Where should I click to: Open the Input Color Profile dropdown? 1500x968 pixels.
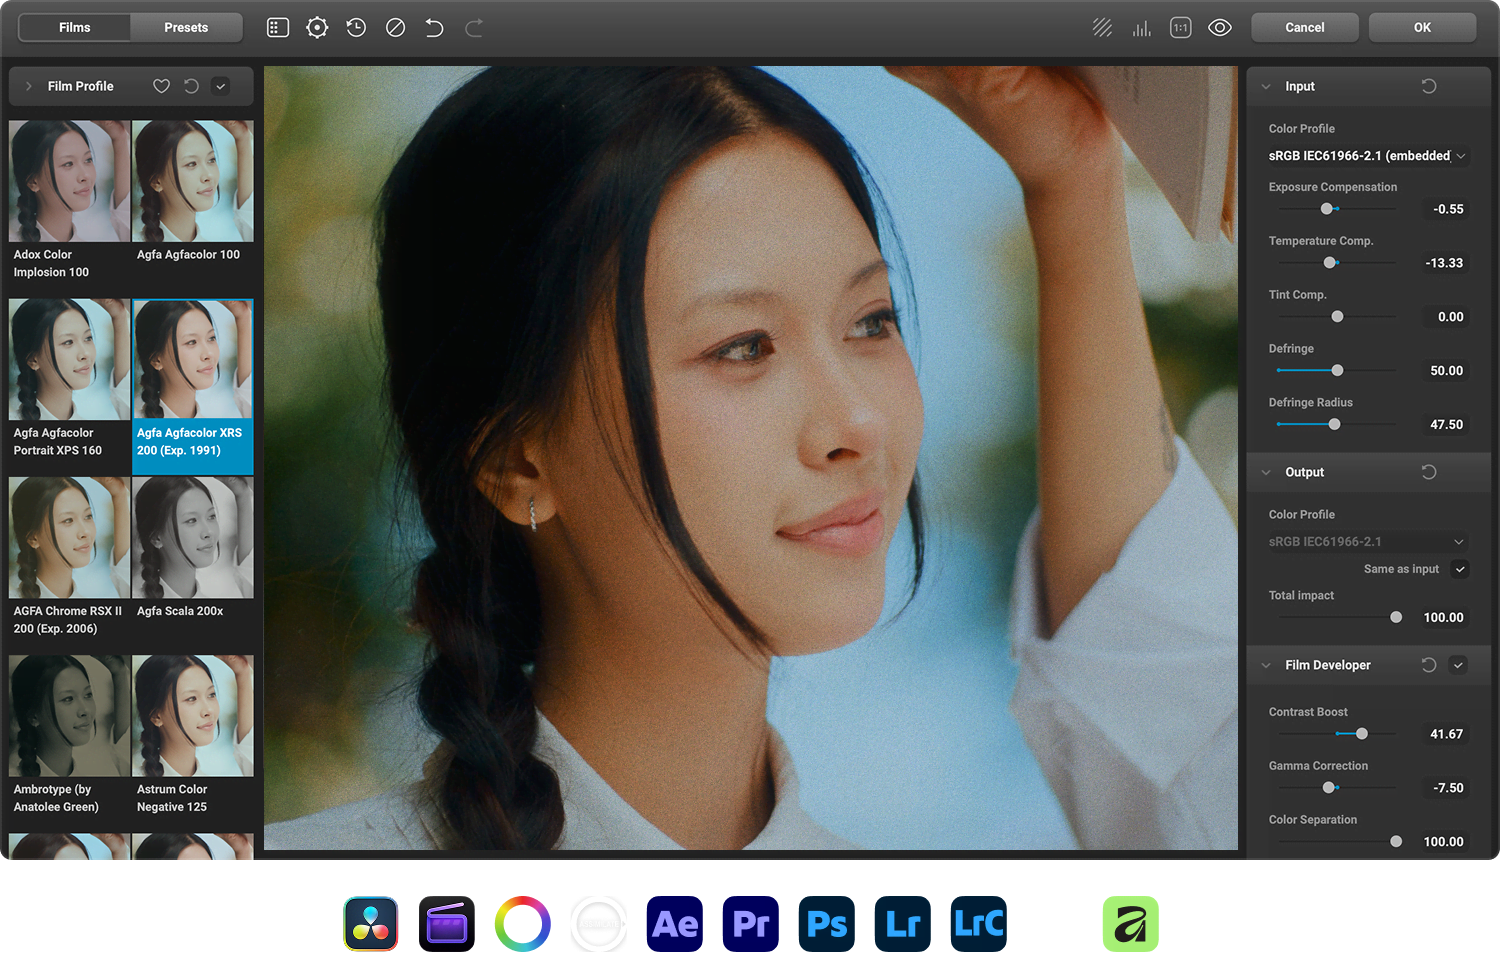[x=1367, y=156]
